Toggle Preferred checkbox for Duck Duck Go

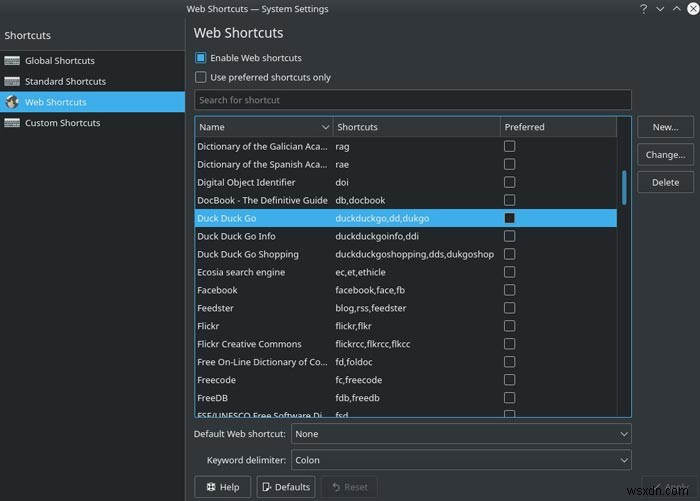pos(509,218)
